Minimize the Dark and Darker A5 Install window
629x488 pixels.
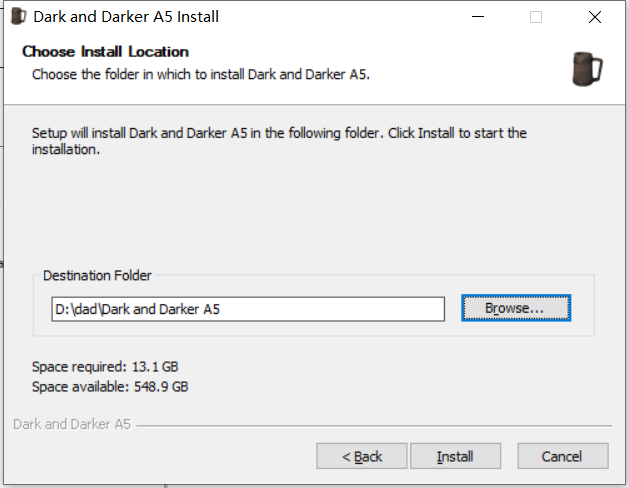(478, 17)
